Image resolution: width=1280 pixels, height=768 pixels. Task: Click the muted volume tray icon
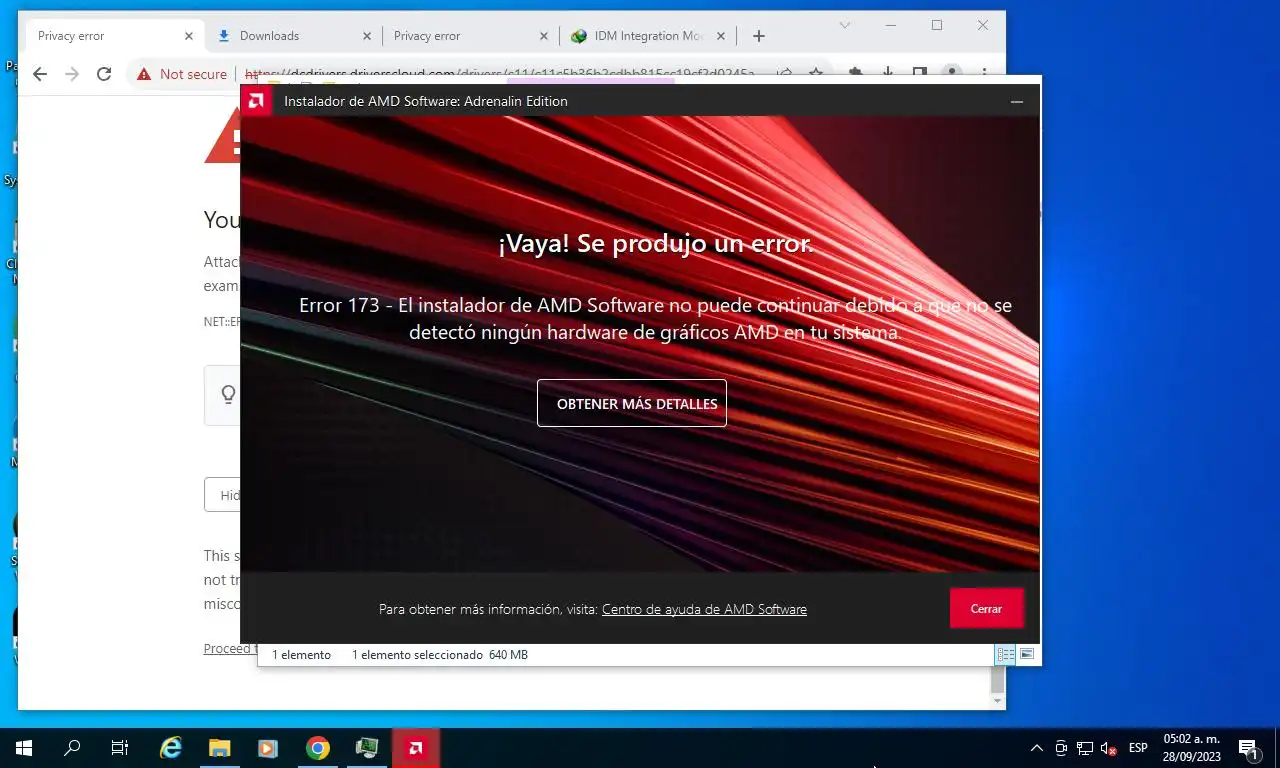(1108, 748)
